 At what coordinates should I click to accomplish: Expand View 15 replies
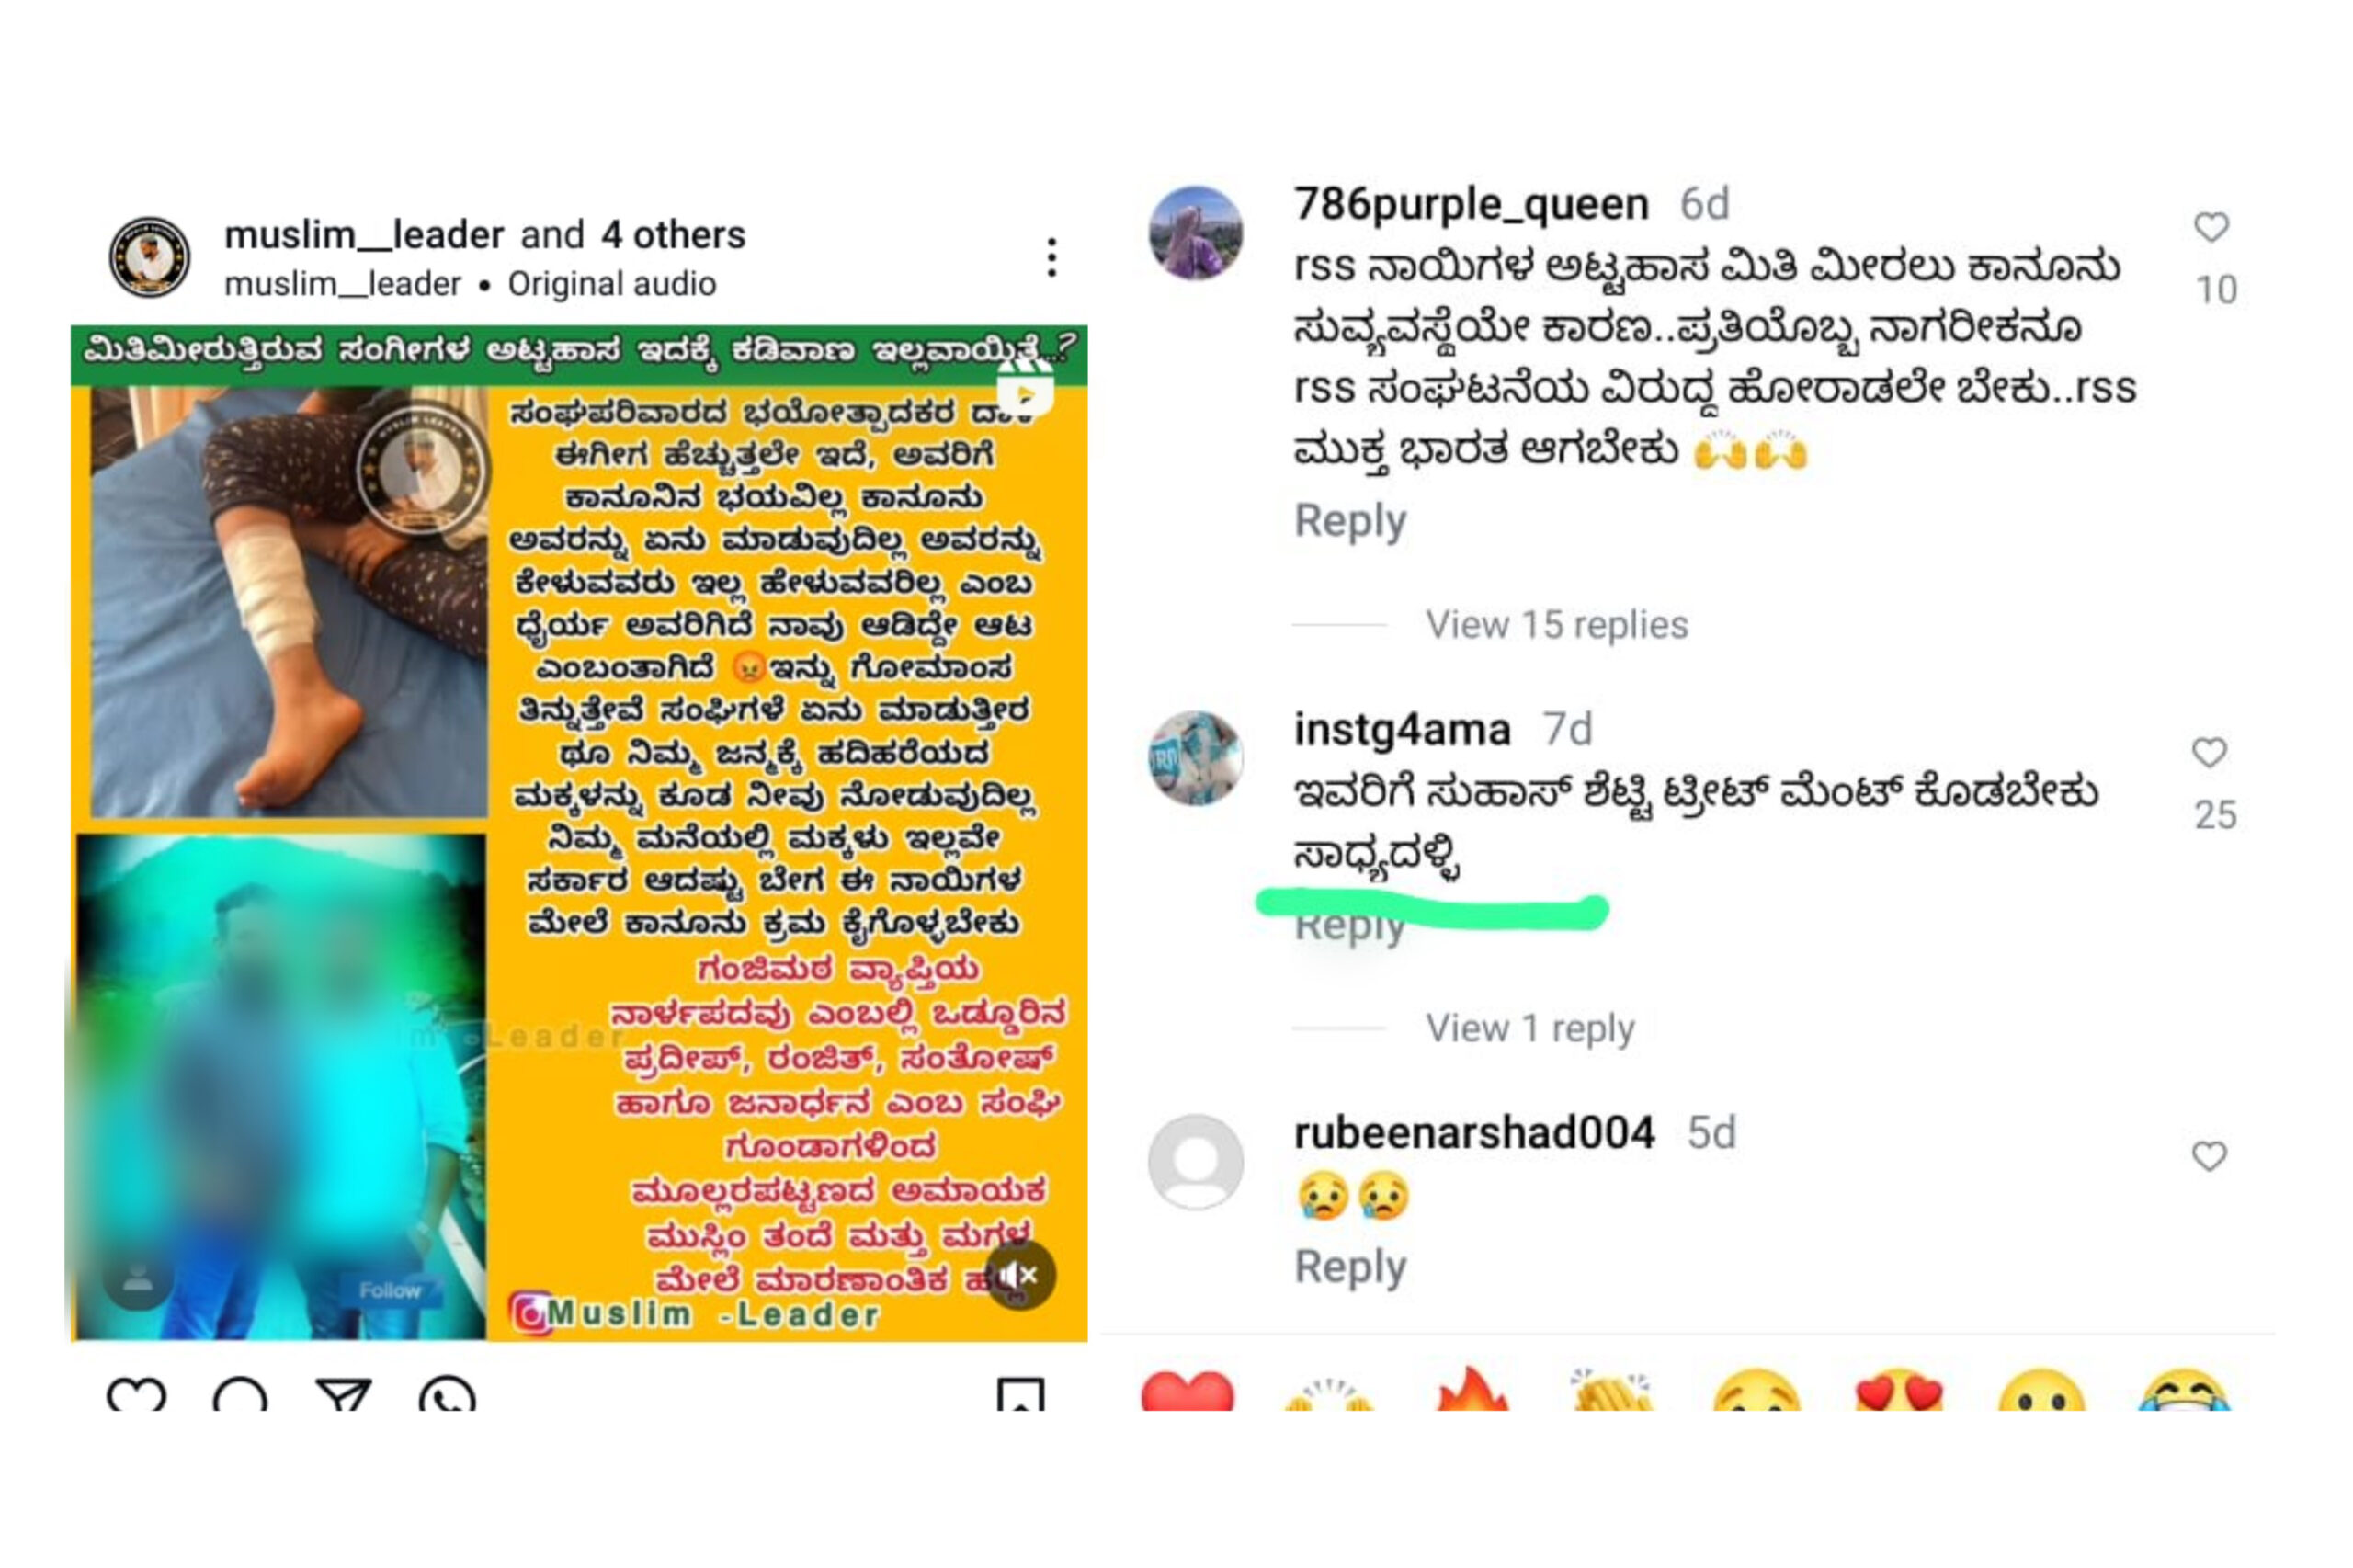[1555, 625]
